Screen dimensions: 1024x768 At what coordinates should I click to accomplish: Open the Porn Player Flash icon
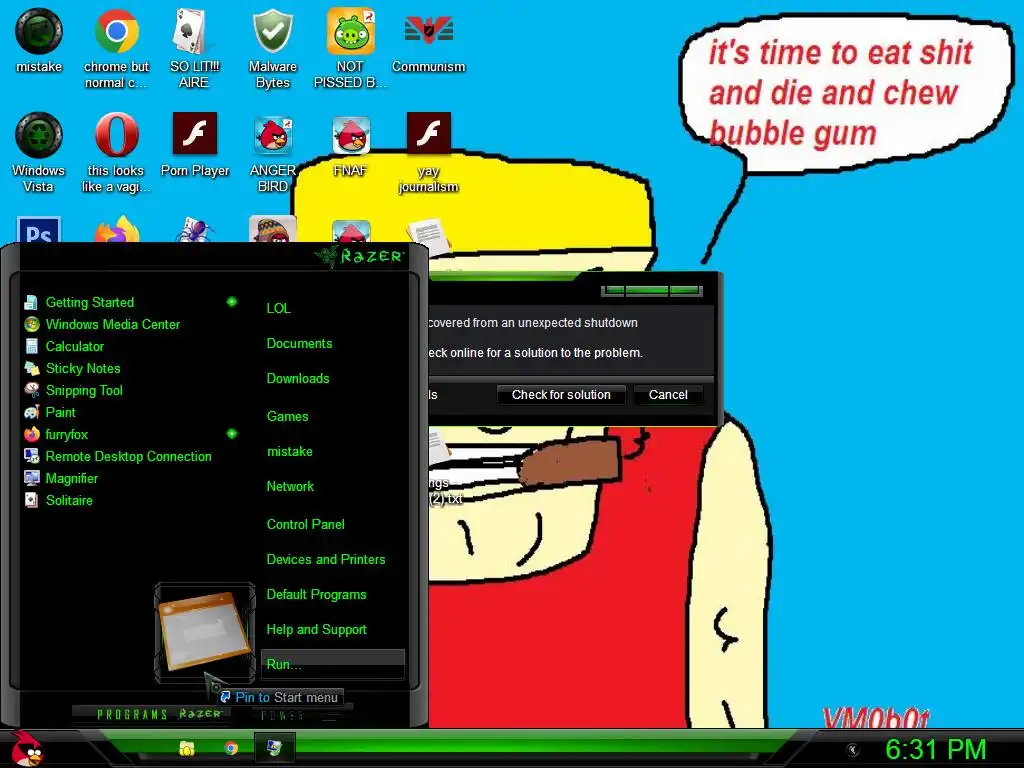tap(195, 145)
